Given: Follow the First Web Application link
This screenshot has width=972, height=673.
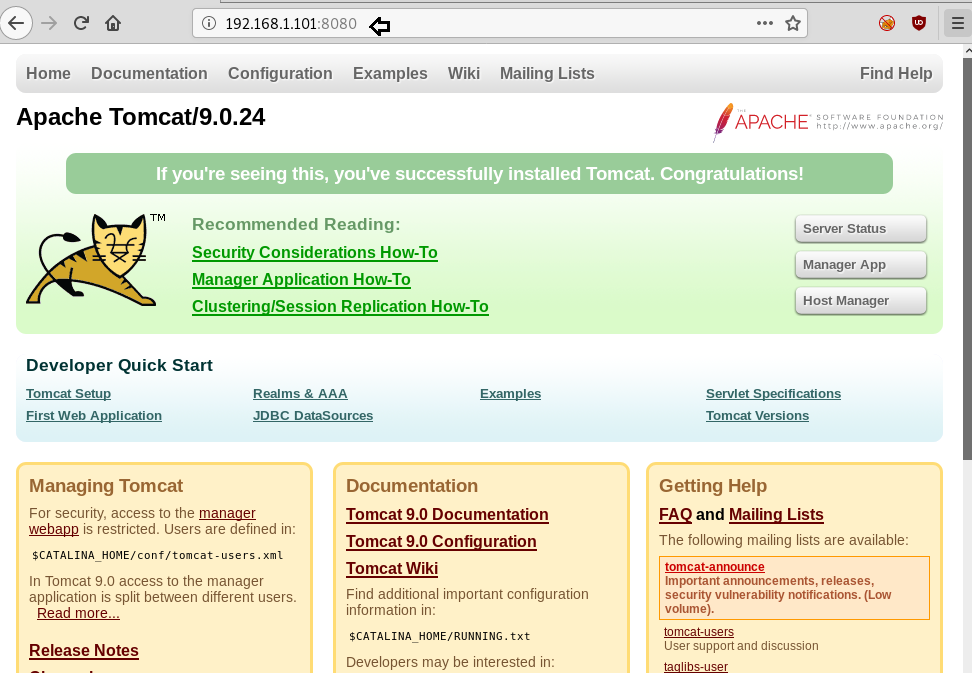Looking at the screenshot, I should (x=94, y=416).
